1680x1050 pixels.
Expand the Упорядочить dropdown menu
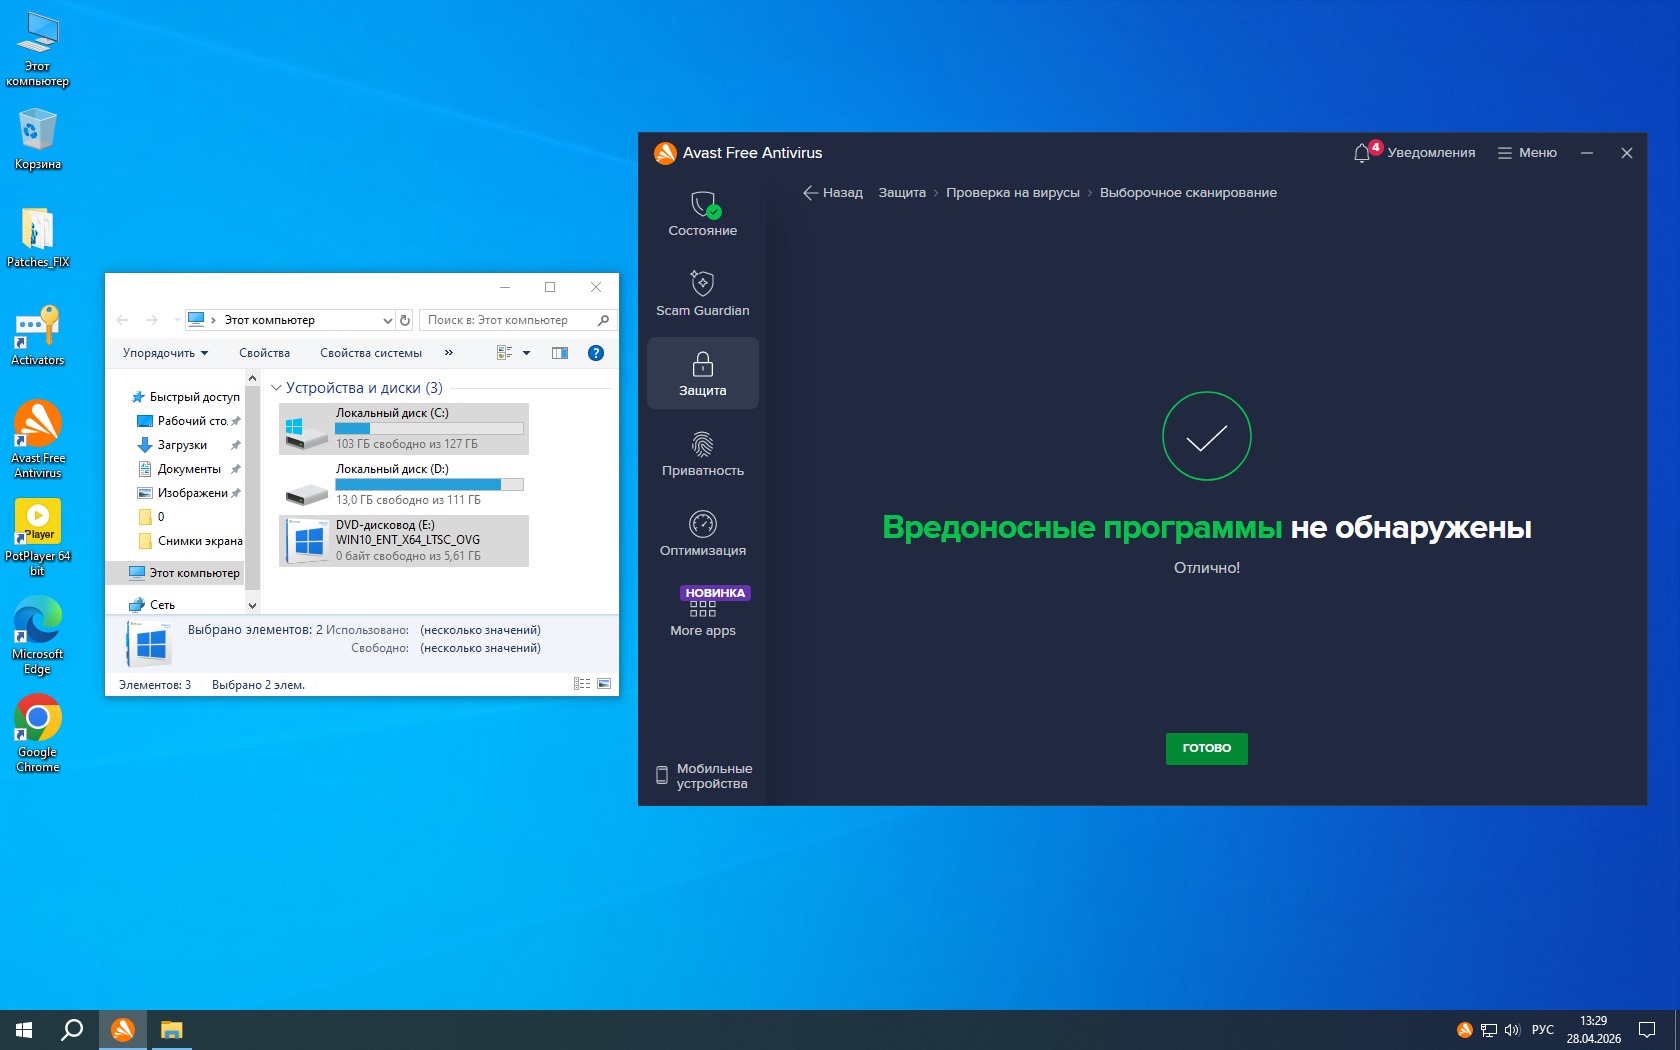coord(165,353)
